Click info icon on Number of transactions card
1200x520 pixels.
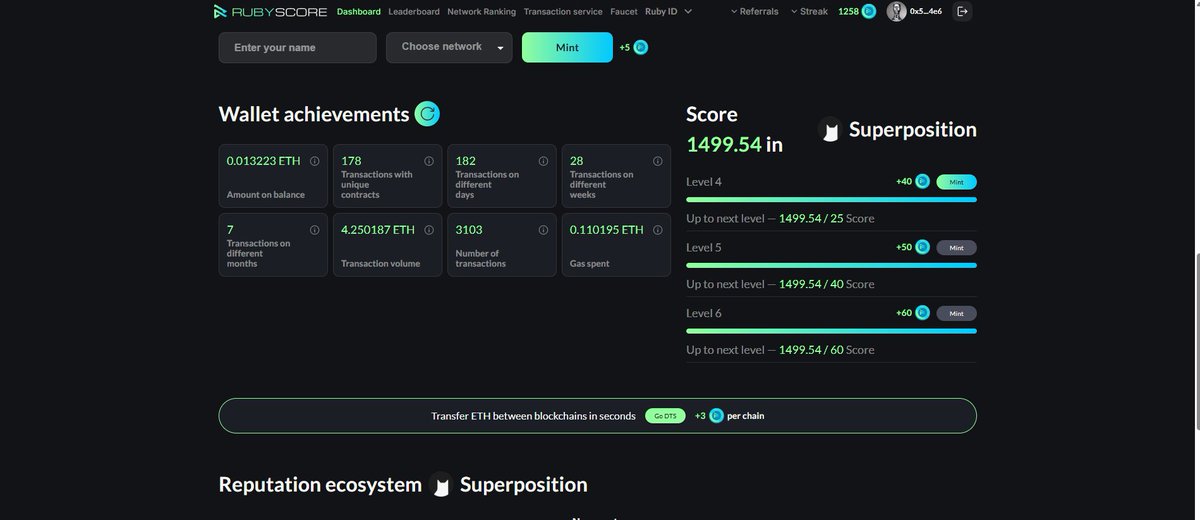(x=543, y=230)
